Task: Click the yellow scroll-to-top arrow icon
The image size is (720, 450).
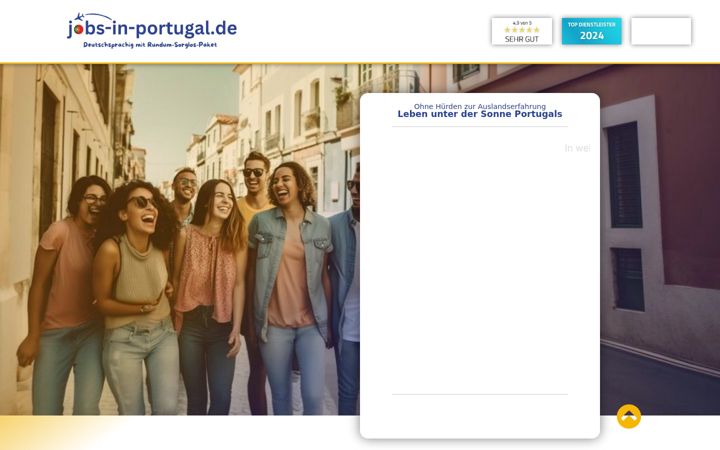Action: 629,416
